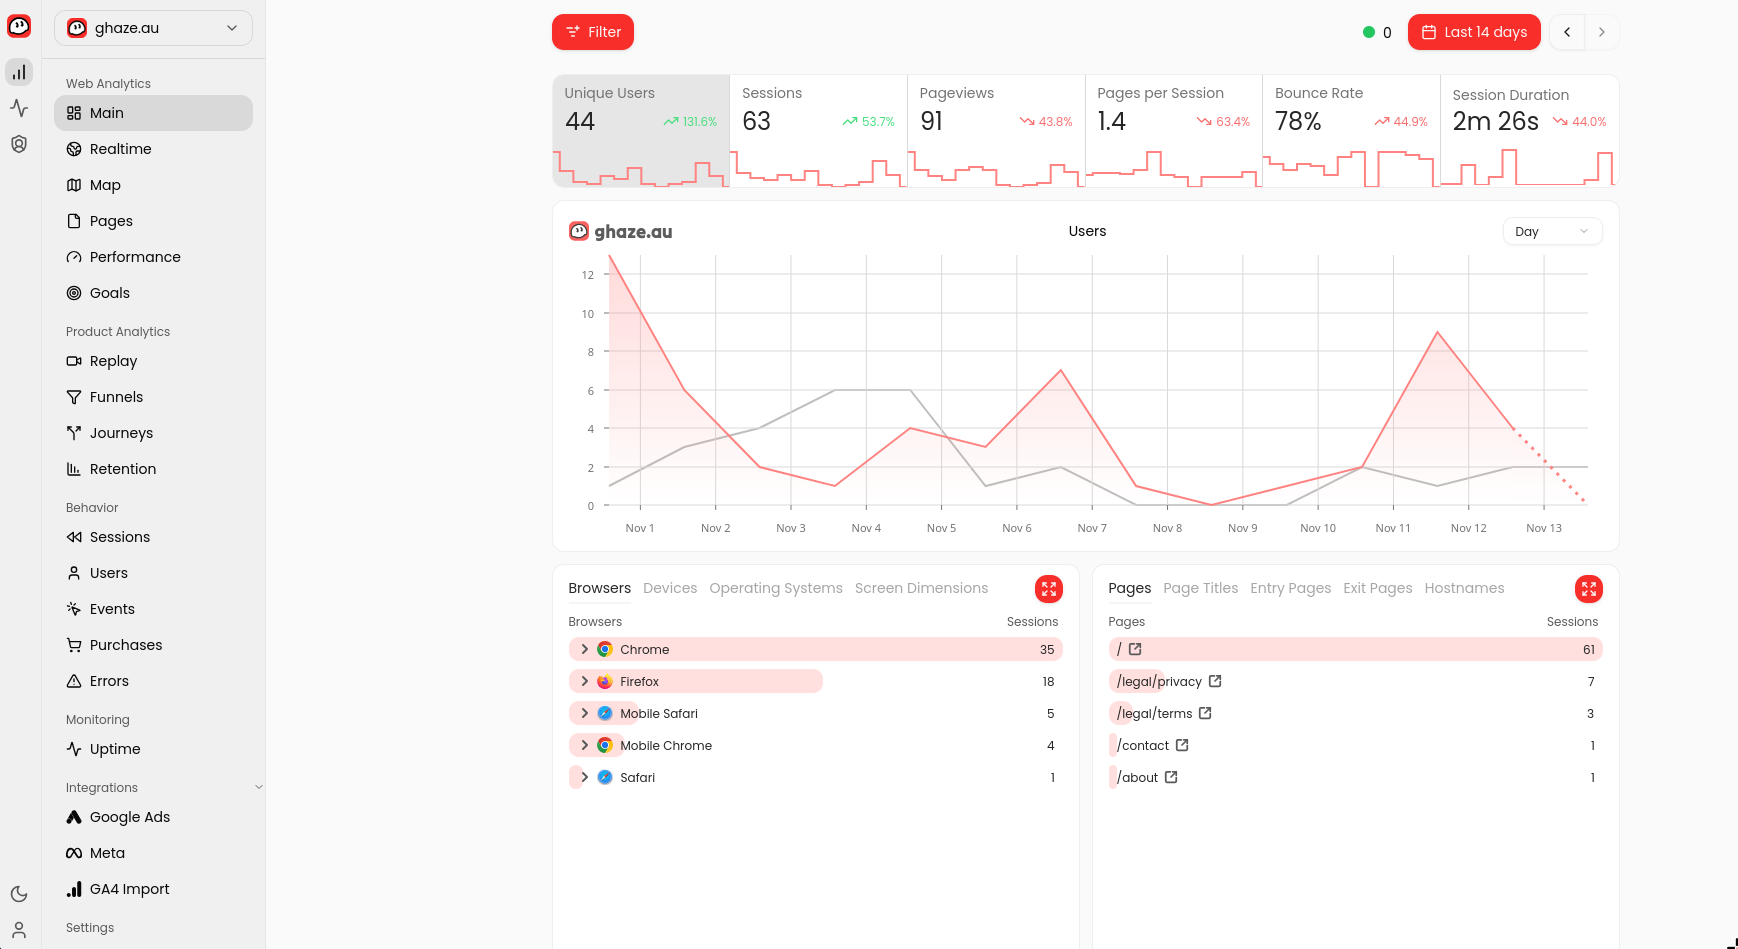The image size is (1738, 949).
Task: Open /legal/privacy external link icon
Action: point(1215,681)
